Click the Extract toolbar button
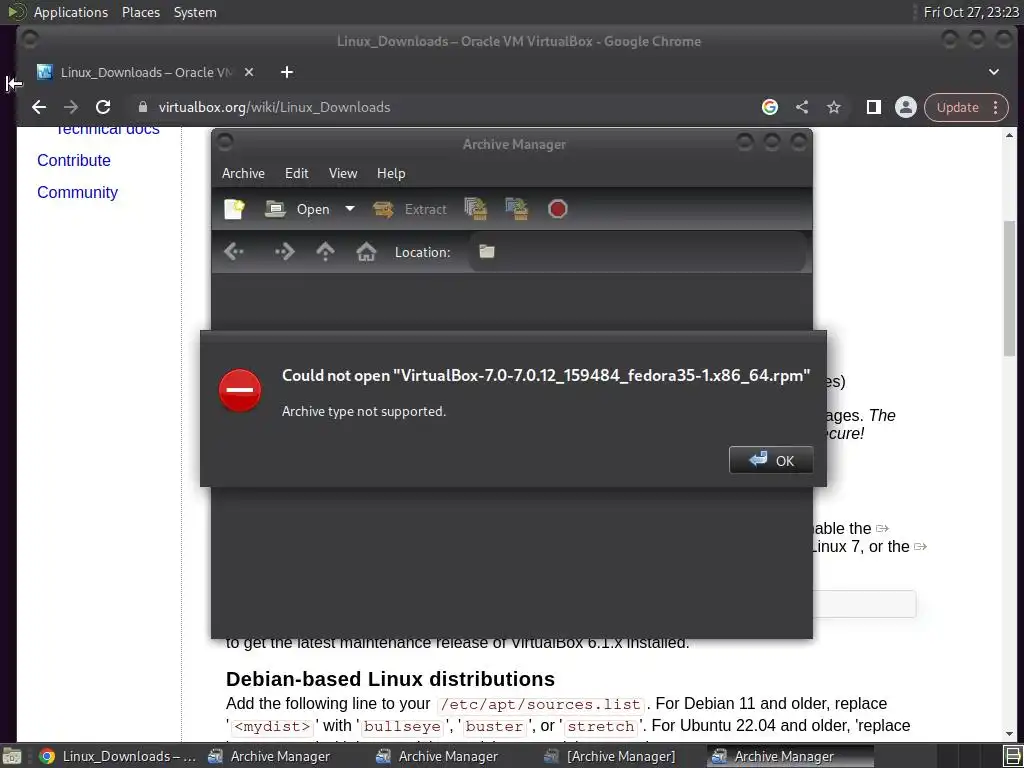 click(410, 209)
